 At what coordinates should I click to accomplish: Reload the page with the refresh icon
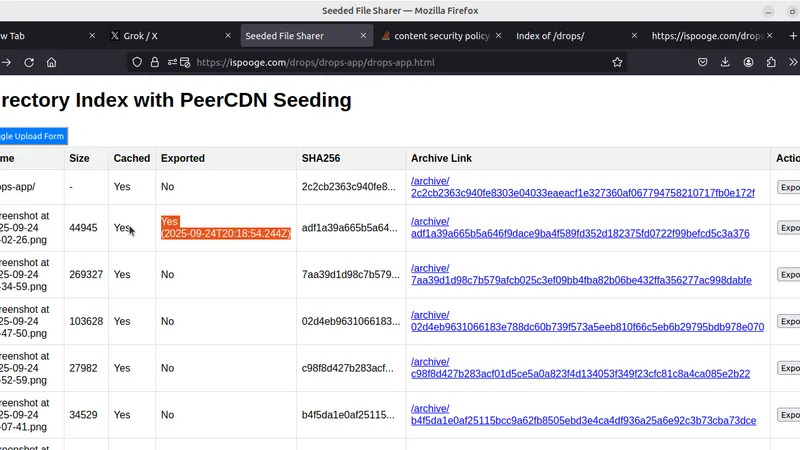(29, 62)
